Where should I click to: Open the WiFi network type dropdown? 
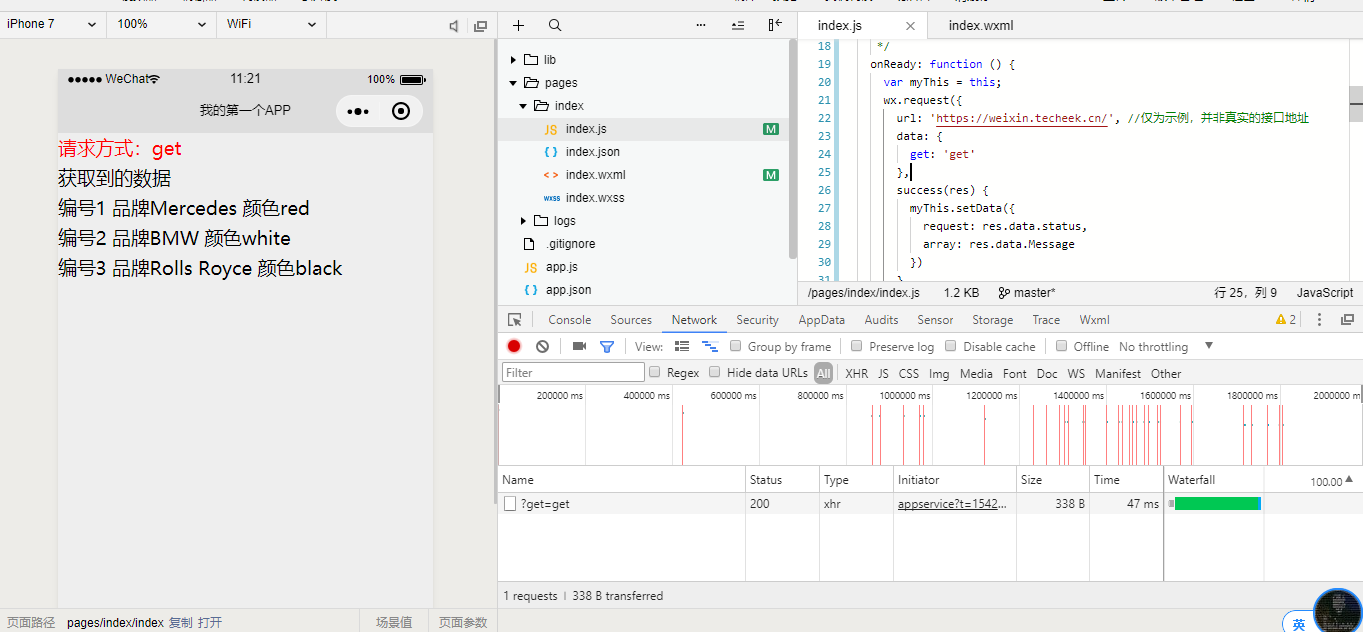pyautogui.click(x=270, y=24)
